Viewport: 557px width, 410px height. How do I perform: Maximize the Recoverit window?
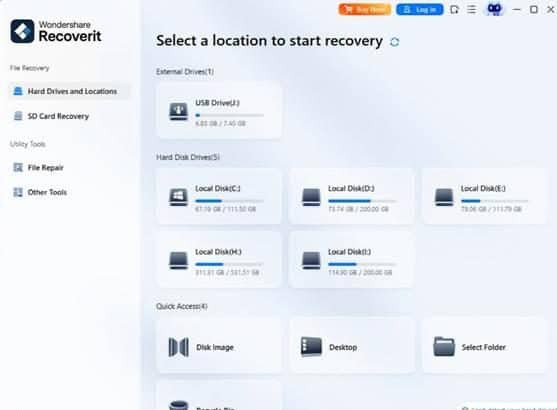click(x=534, y=9)
